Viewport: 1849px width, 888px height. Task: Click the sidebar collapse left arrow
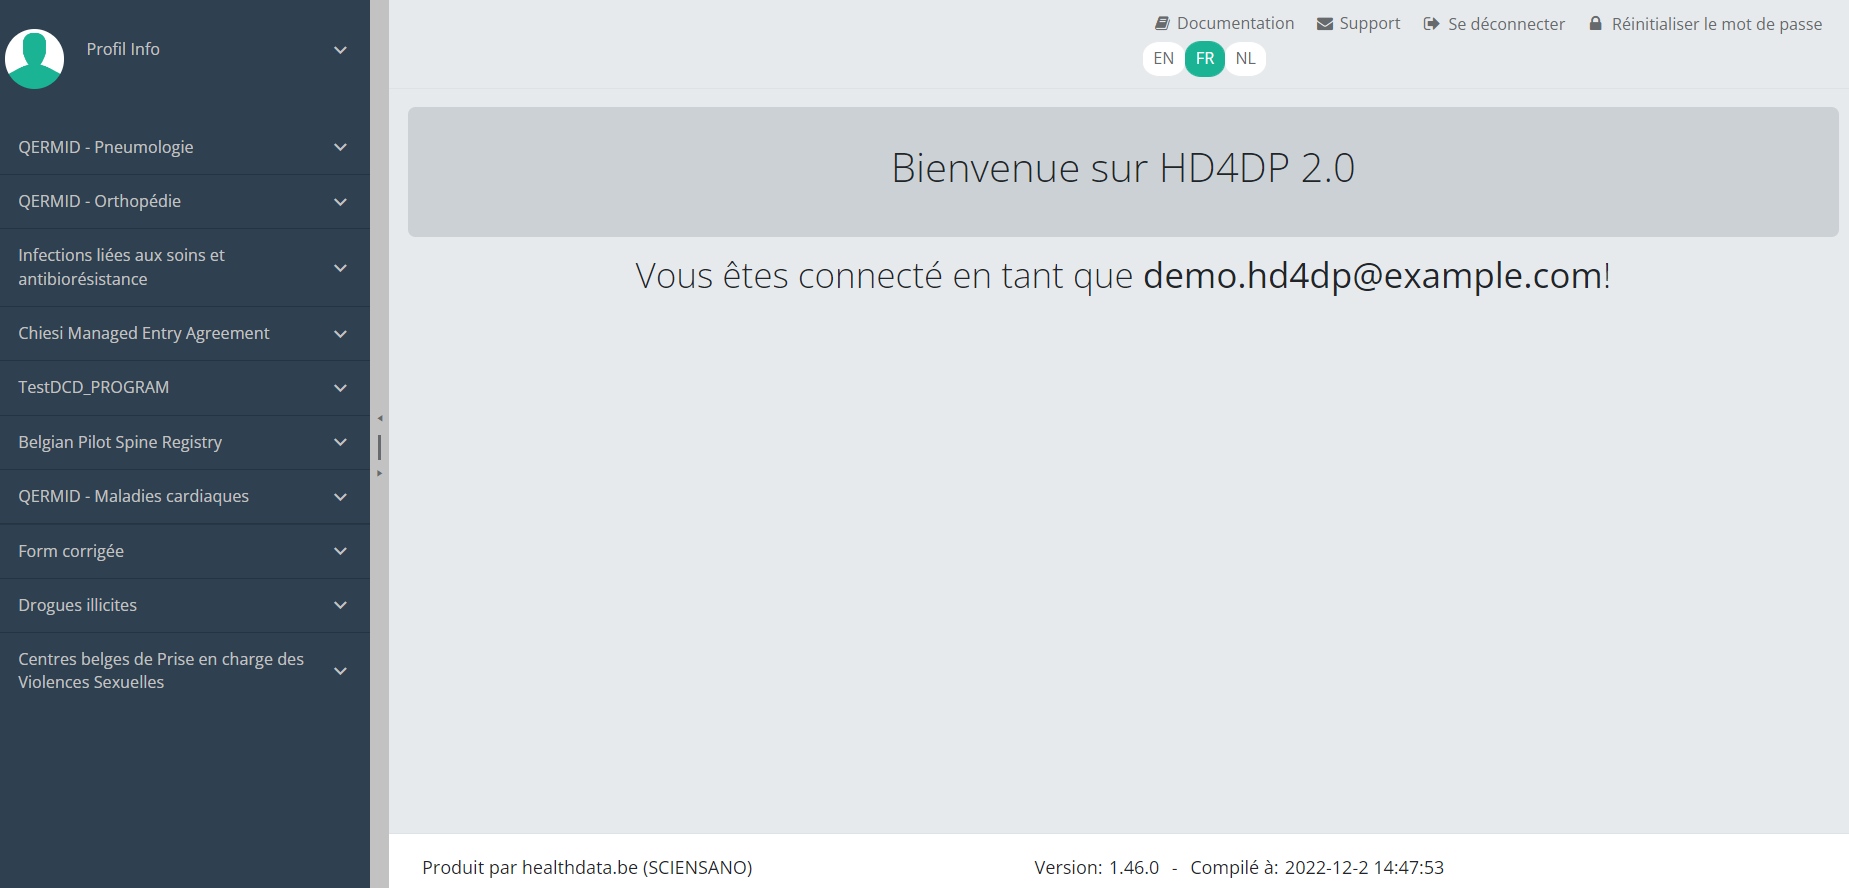[x=380, y=419]
